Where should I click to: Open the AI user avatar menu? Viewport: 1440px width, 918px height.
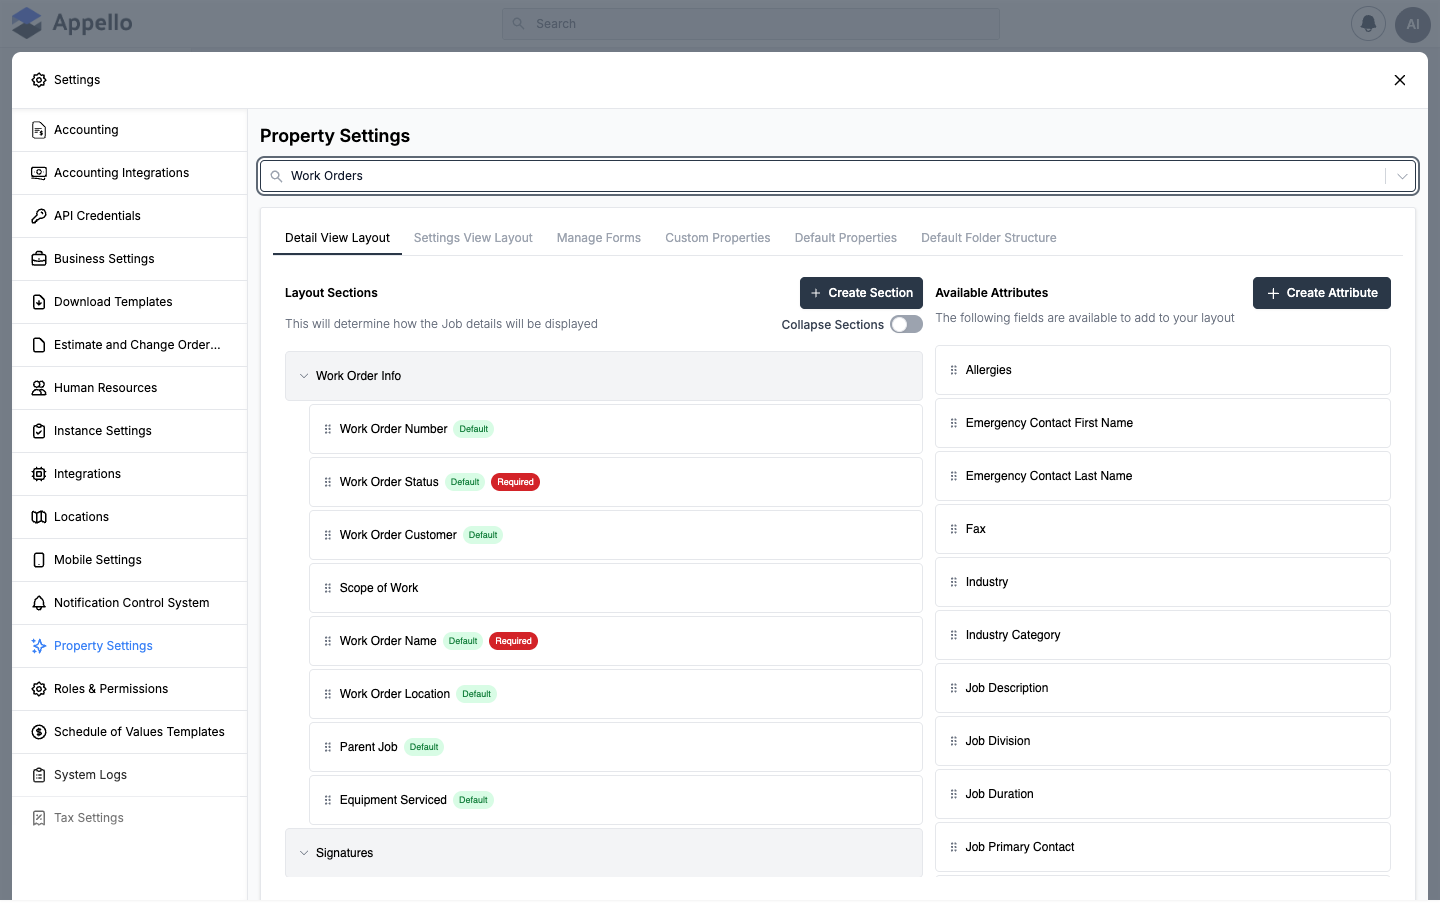pyautogui.click(x=1413, y=24)
